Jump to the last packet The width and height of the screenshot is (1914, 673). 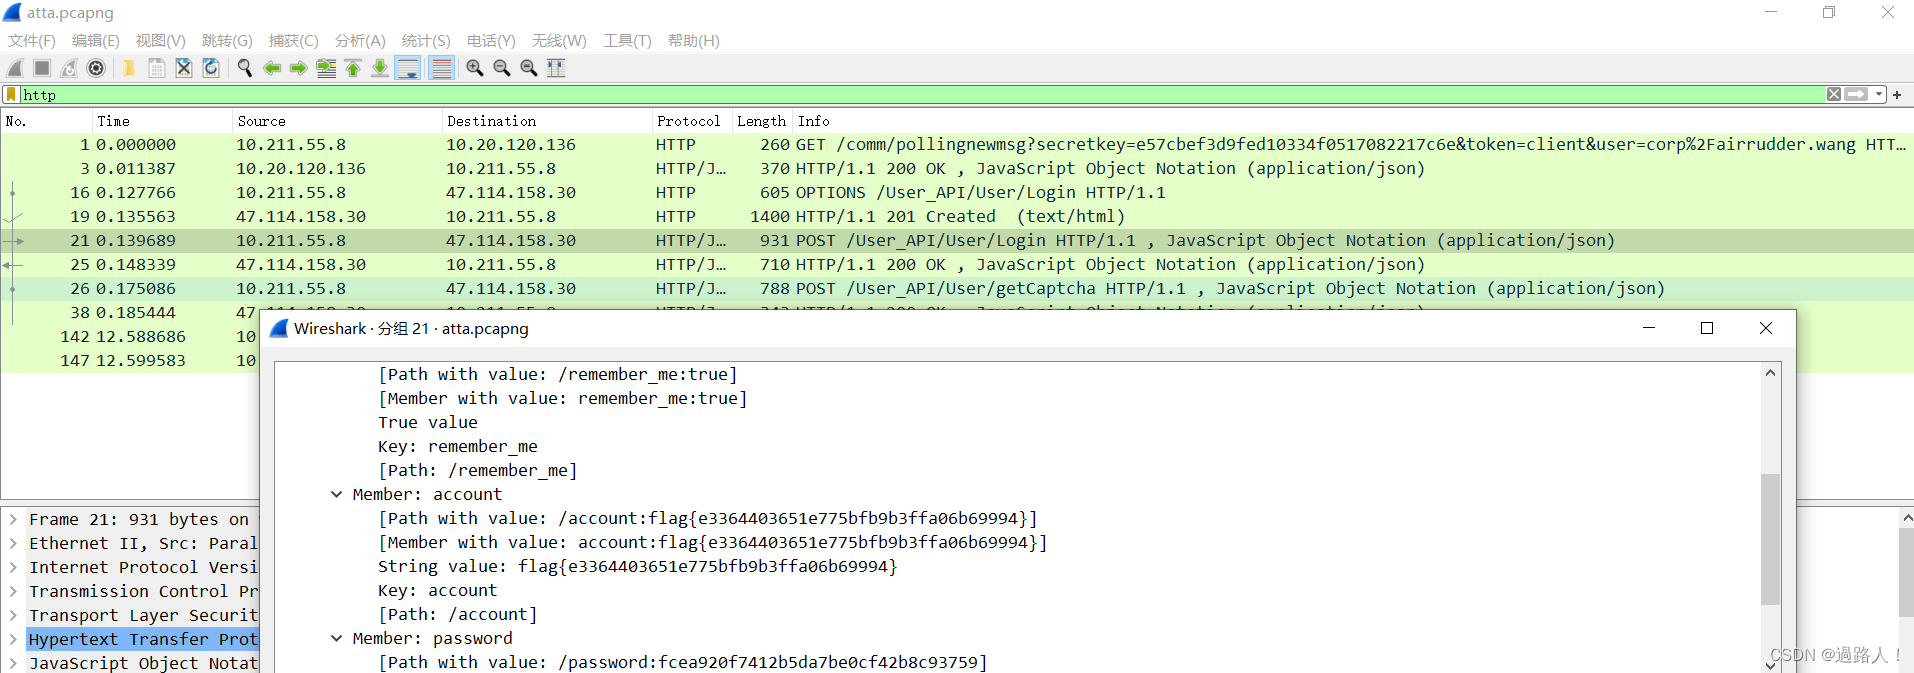tap(380, 68)
